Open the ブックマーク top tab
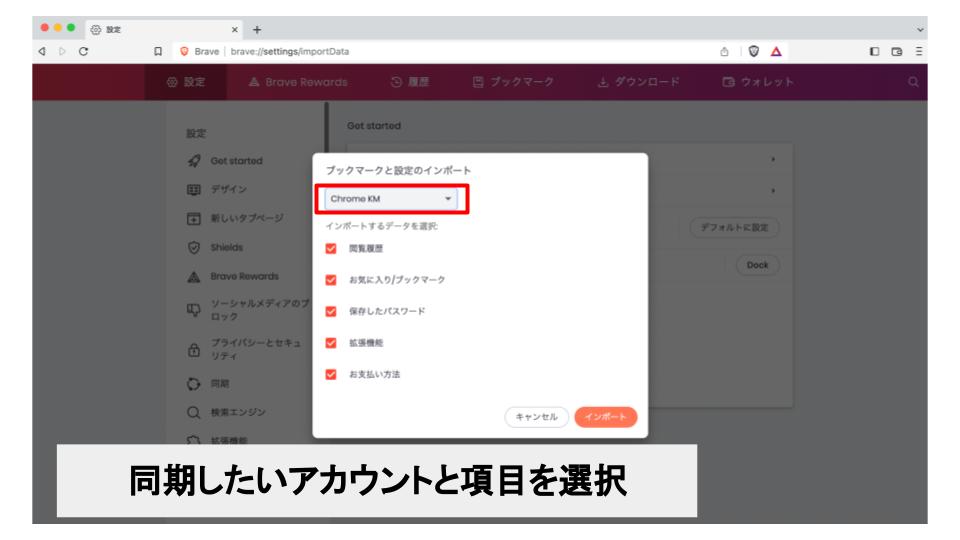This screenshot has height=540, width=960. coord(513,82)
